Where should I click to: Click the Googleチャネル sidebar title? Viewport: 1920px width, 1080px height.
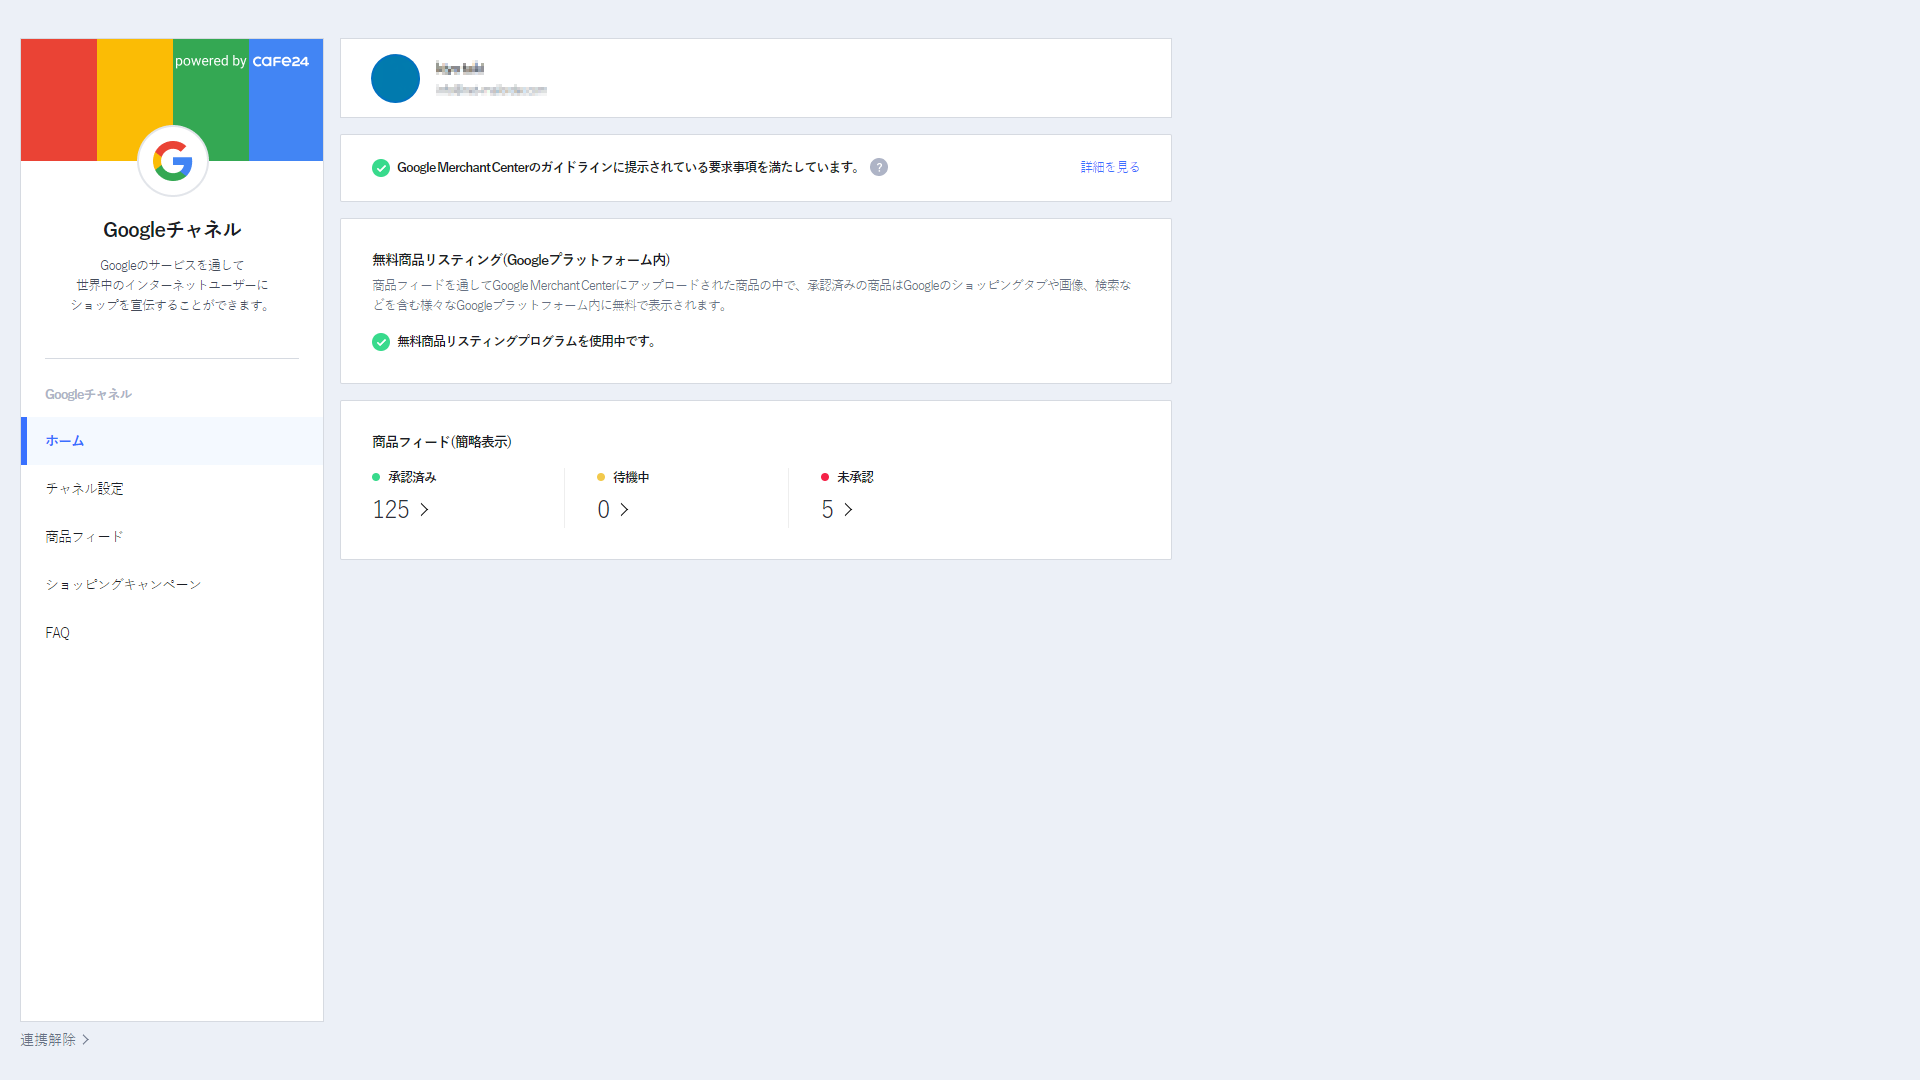click(x=172, y=230)
